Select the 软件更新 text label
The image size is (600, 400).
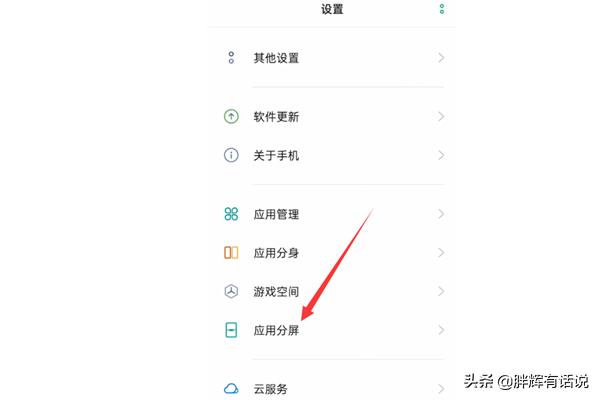pyautogui.click(x=276, y=117)
